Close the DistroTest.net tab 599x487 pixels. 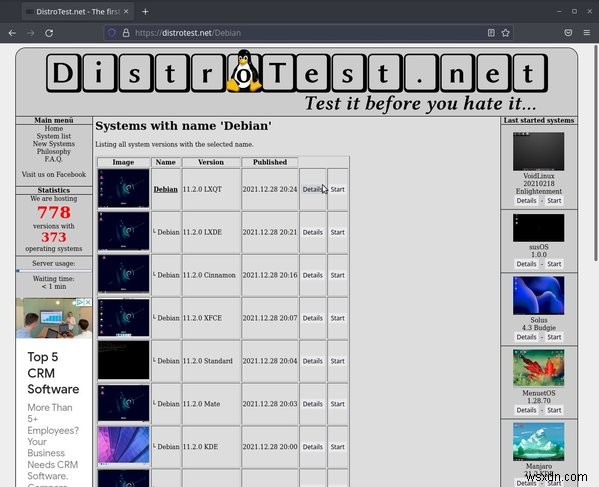click(x=126, y=11)
